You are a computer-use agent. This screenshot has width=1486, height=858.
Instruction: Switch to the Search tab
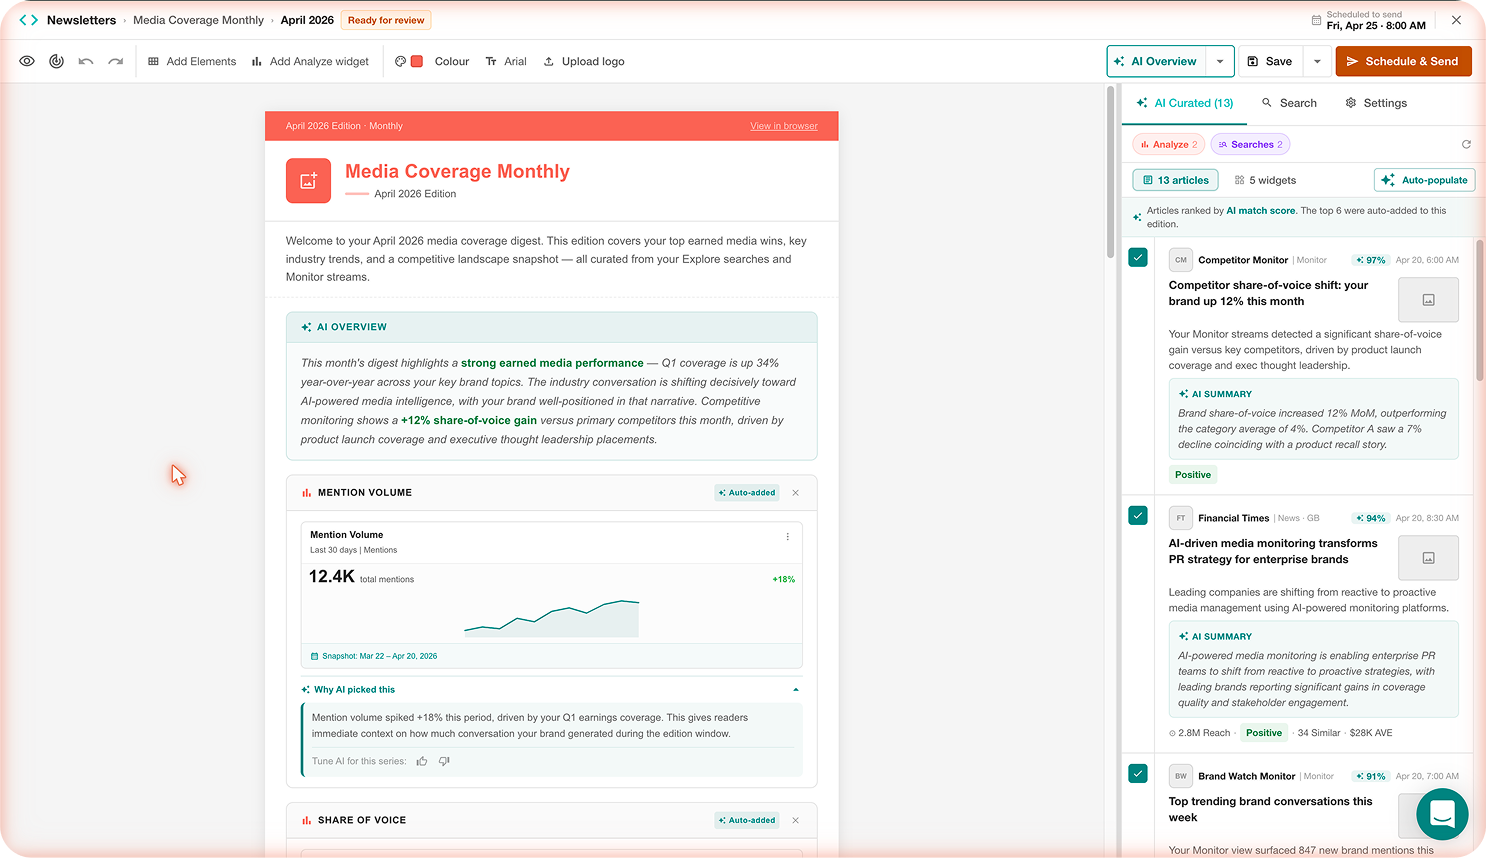point(1289,103)
